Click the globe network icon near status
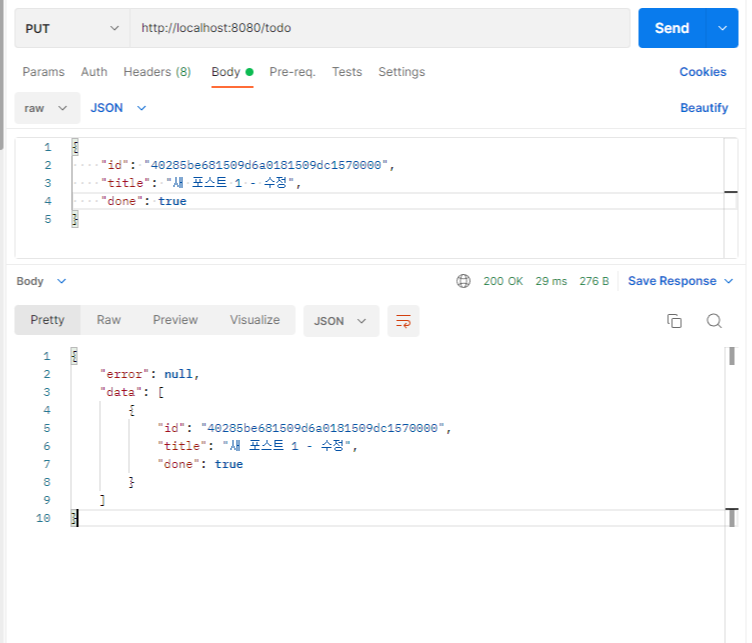This screenshot has width=752, height=643. [x=463, y=281]
